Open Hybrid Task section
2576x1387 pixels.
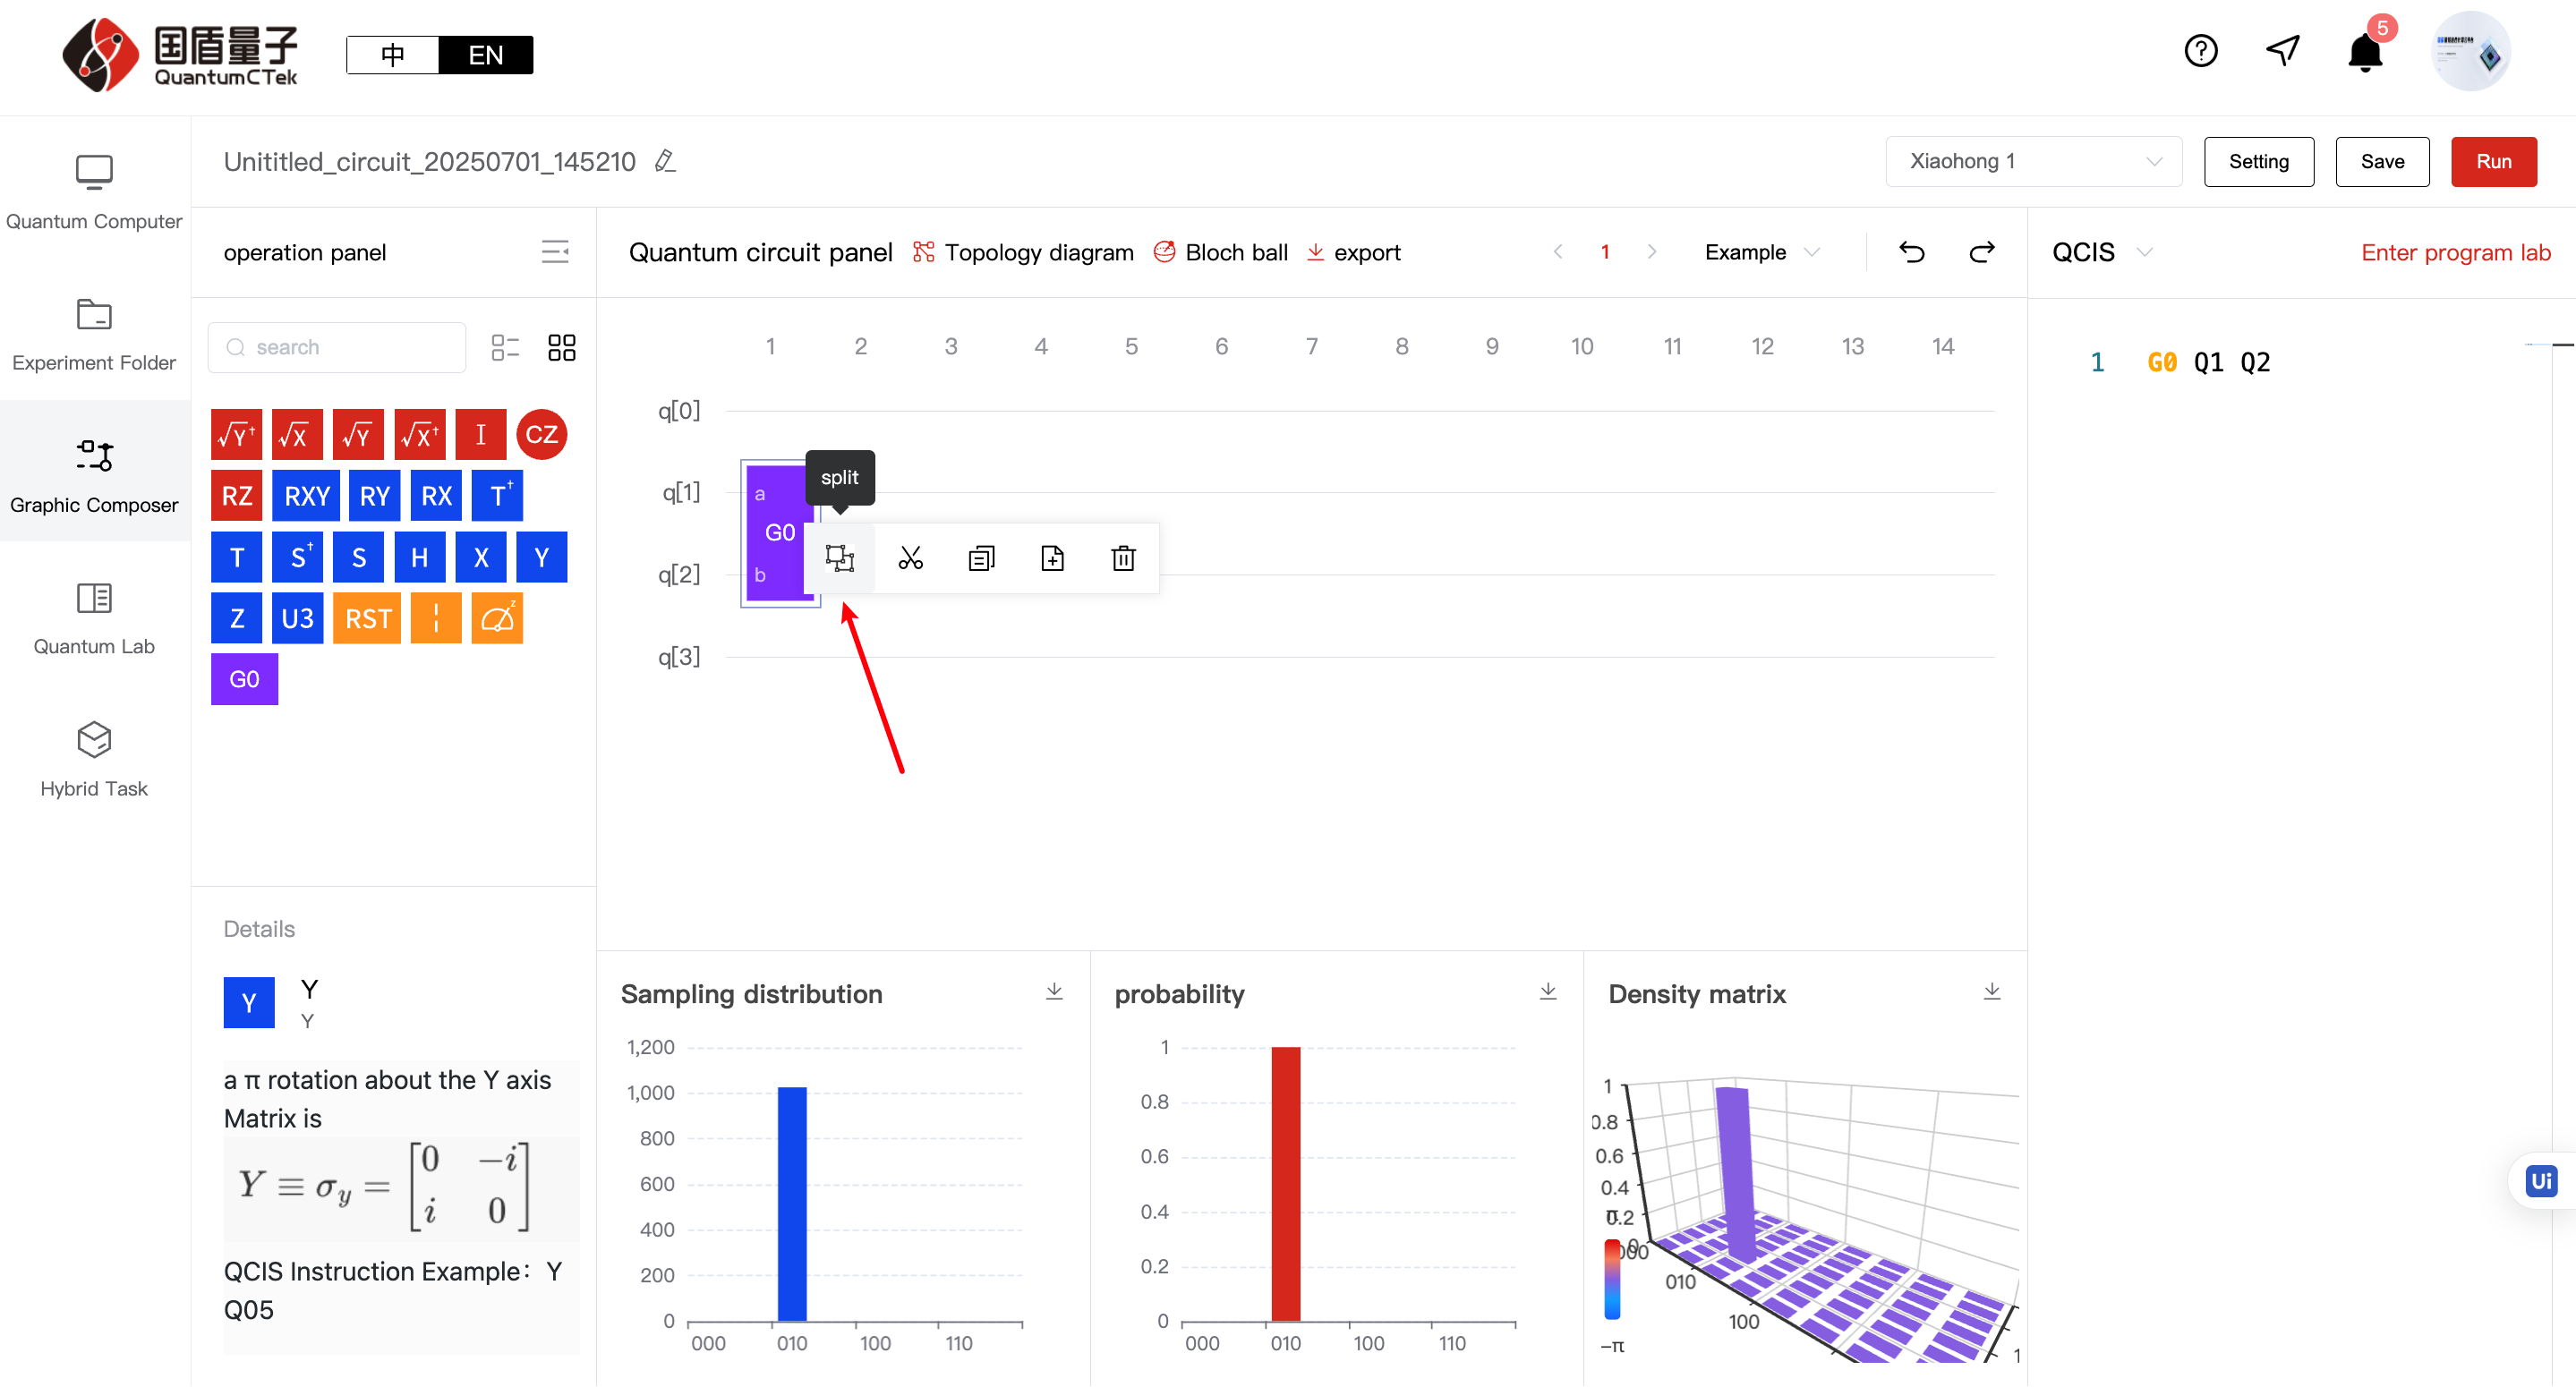click(x=94, y=761)
